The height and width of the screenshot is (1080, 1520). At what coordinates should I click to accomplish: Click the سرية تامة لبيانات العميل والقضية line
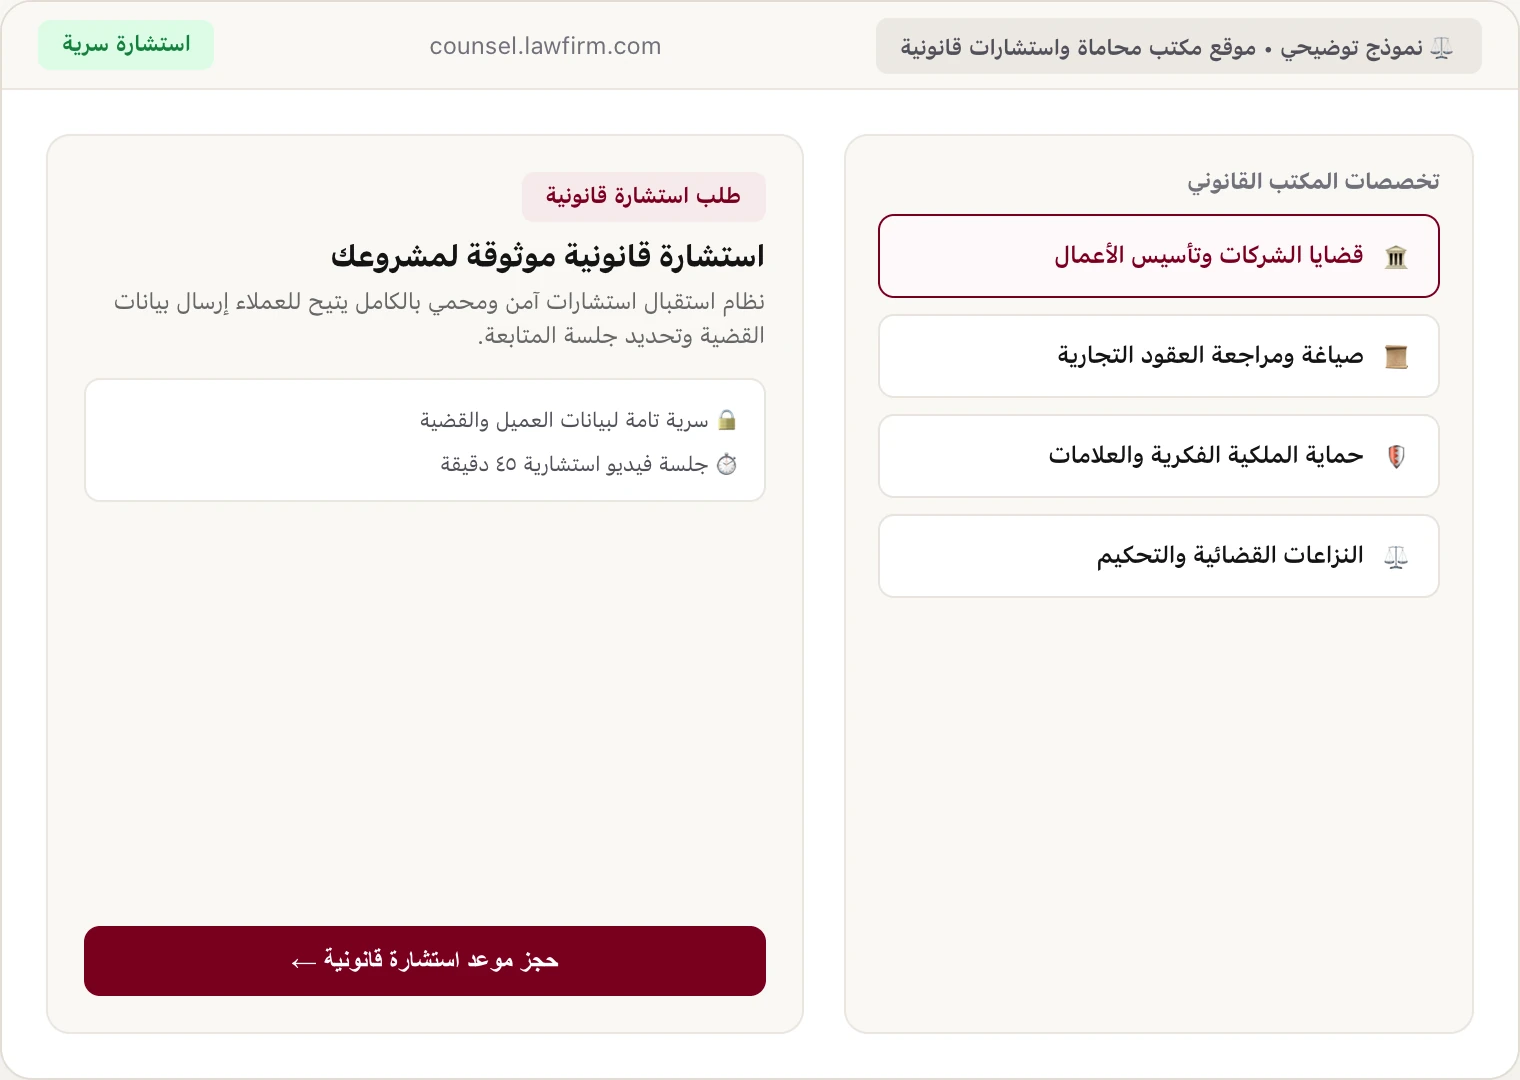564,420
